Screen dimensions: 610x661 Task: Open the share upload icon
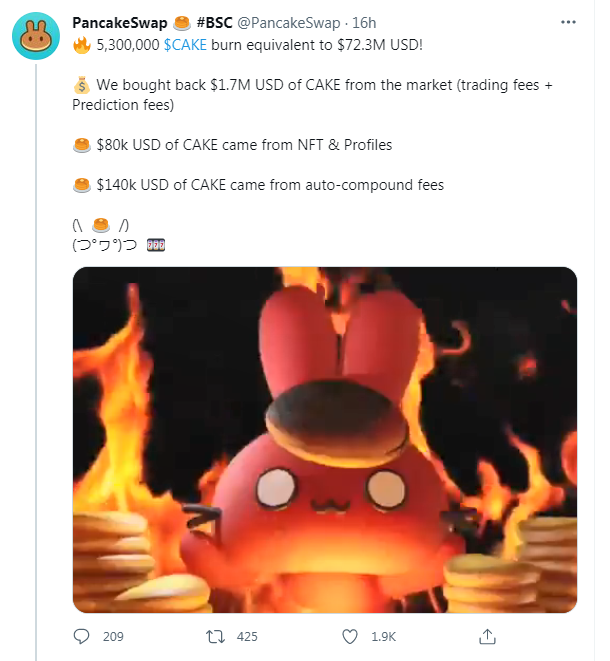[x=487, y=636]
